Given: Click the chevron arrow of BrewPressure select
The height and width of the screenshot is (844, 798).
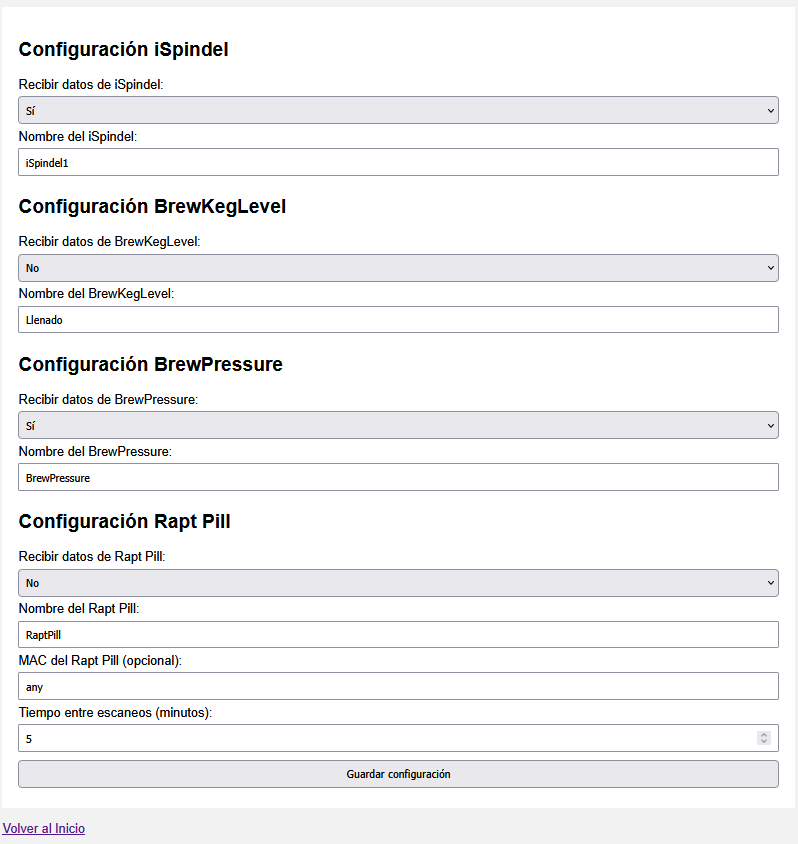Looking at the screenshot, I should (x=771, y=426).
